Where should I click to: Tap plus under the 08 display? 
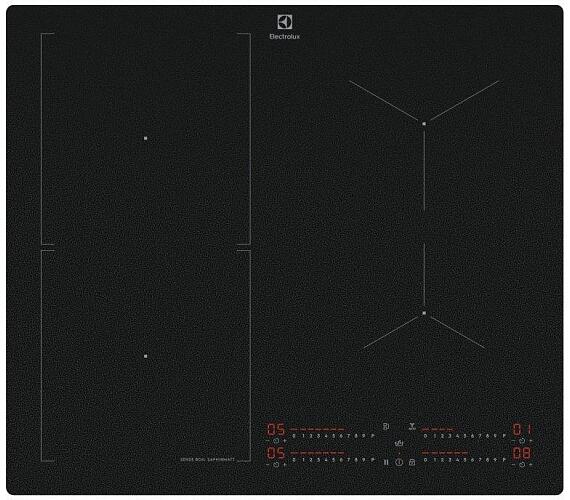tap(531, 464)
